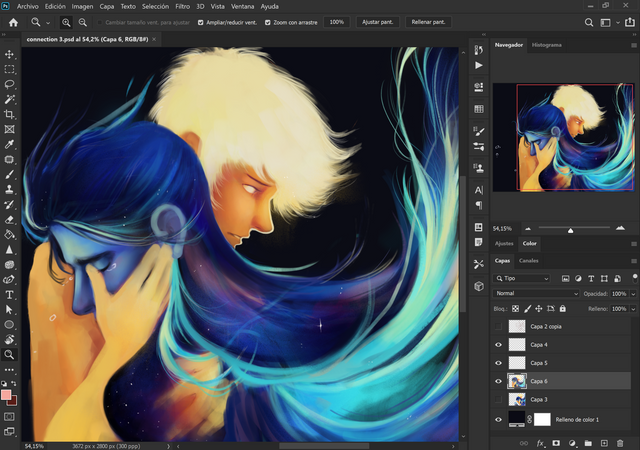This screenshot has width=640, height=450.
Task: Click the Rellenar pant. button
Action: [427, 22]
